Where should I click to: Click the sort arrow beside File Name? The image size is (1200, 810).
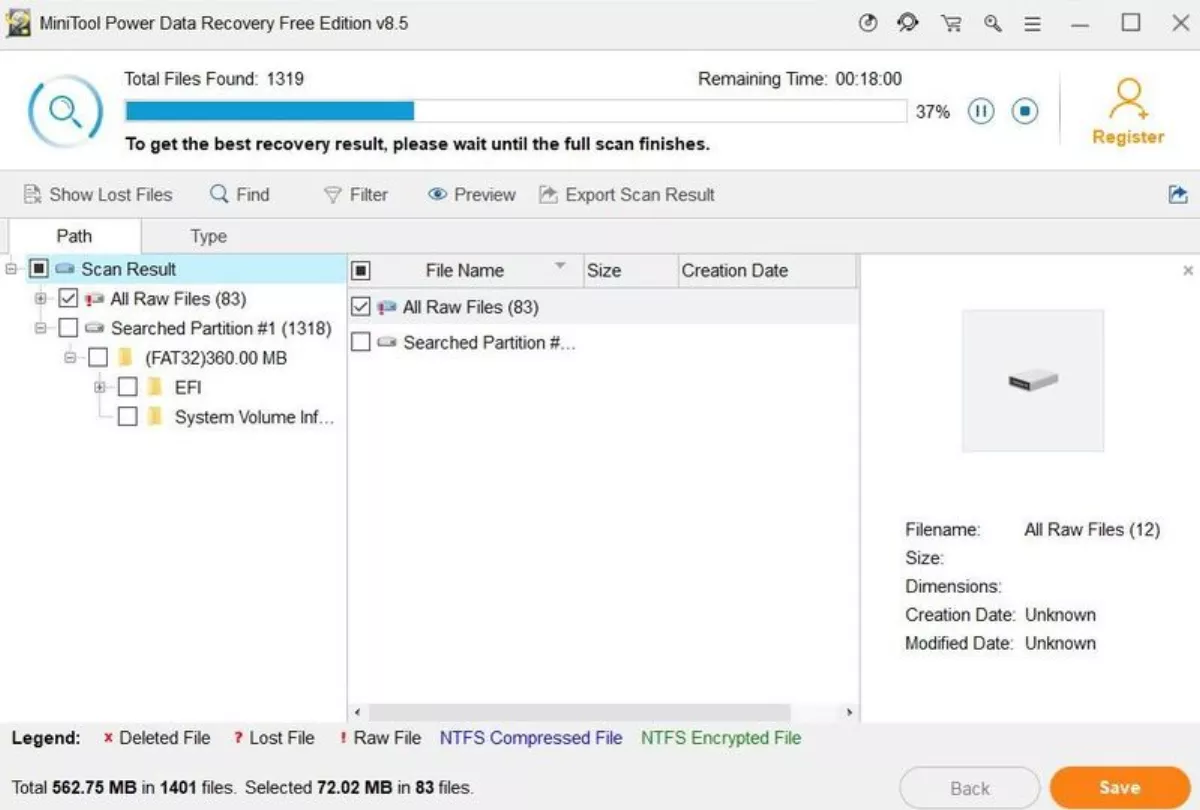point(560,266)
